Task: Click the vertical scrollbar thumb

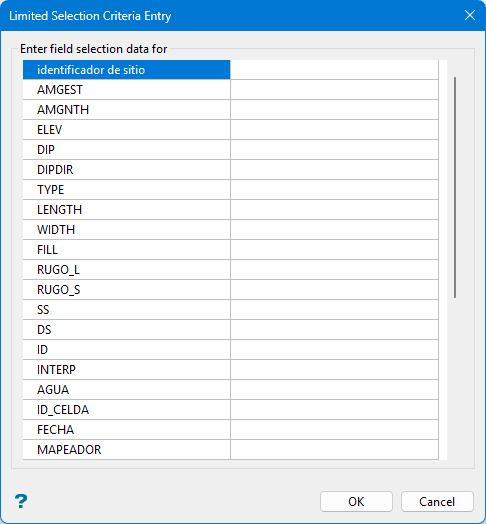Action: [x=455, y=187]
